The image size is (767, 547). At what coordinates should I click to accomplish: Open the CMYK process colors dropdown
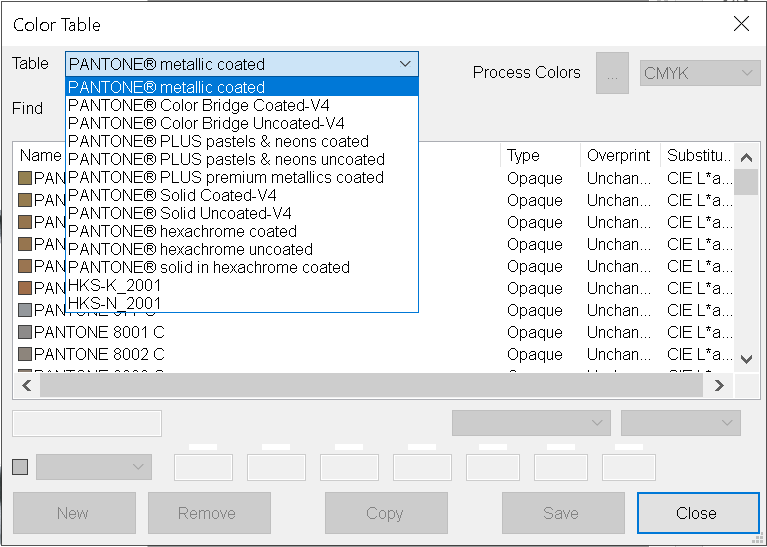[x=700, y=73]
